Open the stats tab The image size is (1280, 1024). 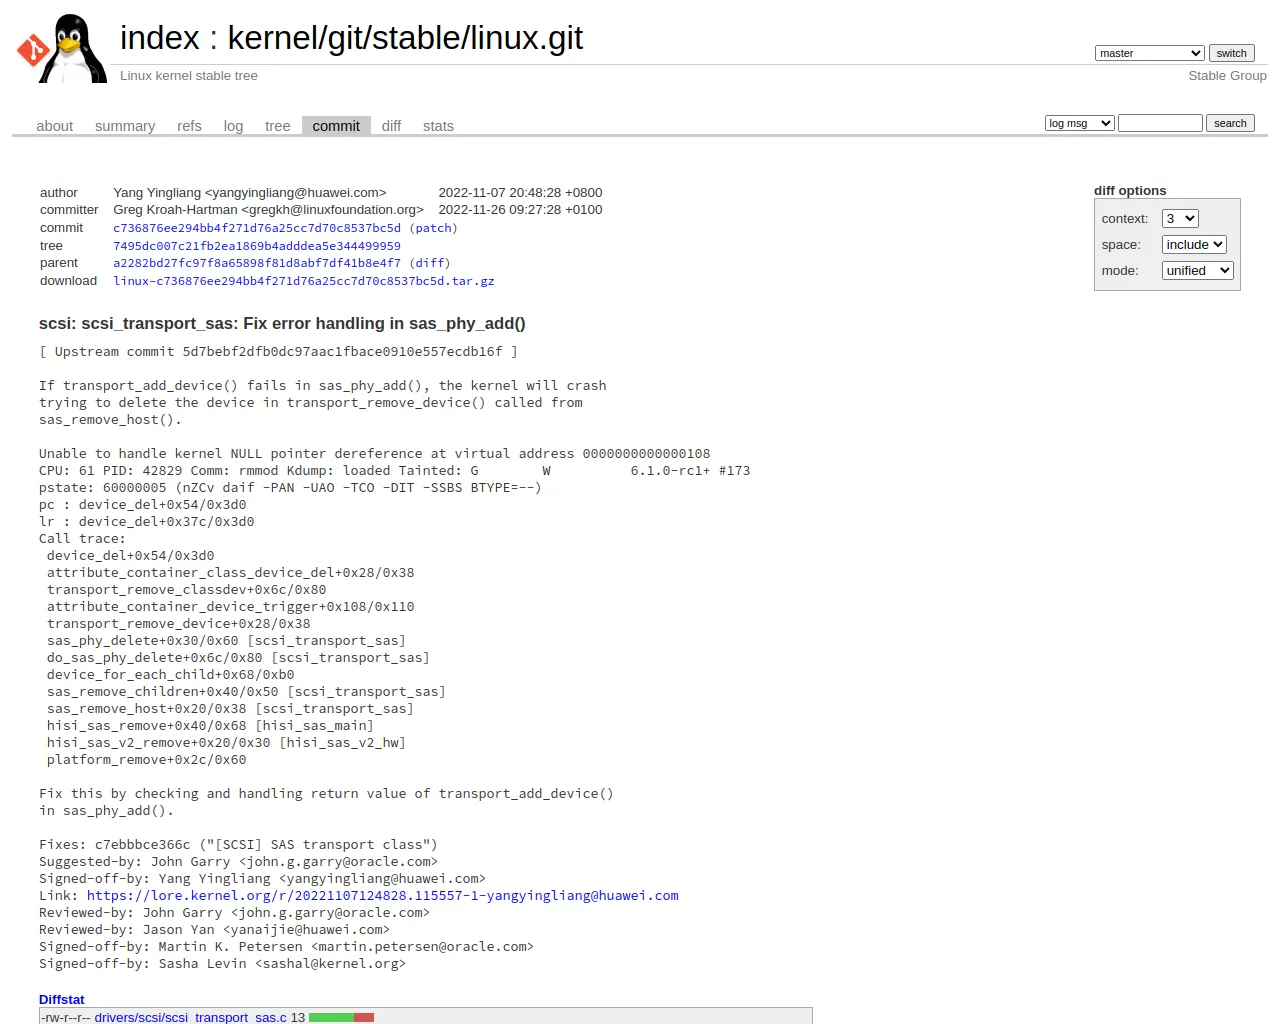438,126
